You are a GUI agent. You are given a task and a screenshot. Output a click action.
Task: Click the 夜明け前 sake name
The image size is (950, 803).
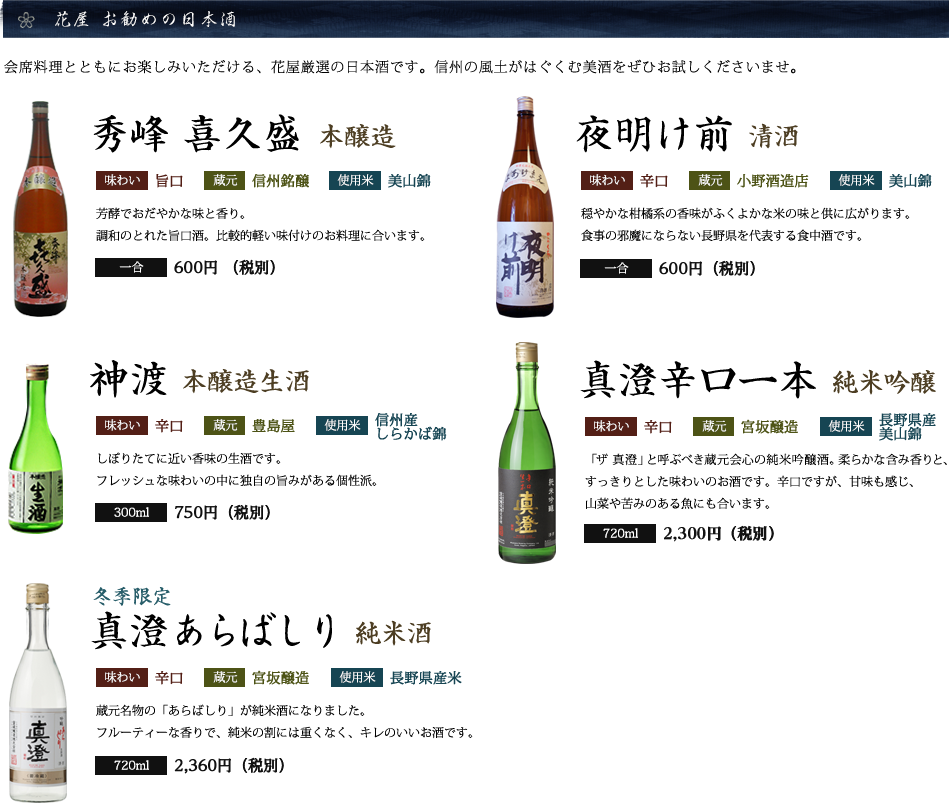tap(653, 135)
